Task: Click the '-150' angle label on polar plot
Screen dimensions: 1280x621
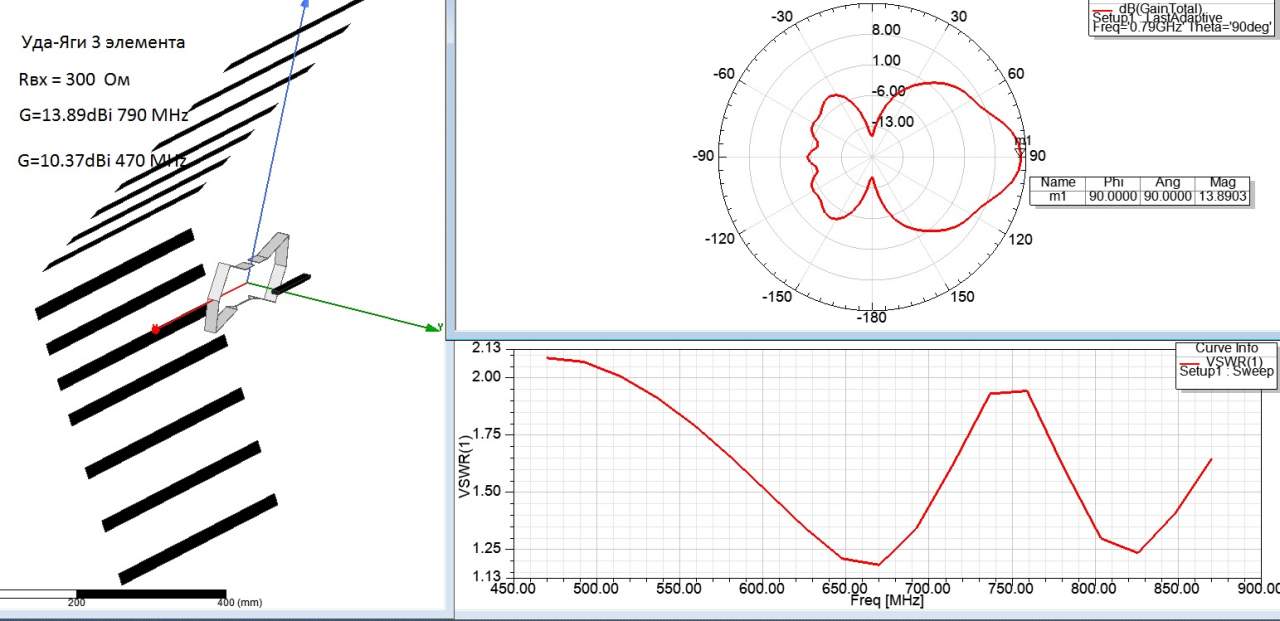Action: pos(777,297)
